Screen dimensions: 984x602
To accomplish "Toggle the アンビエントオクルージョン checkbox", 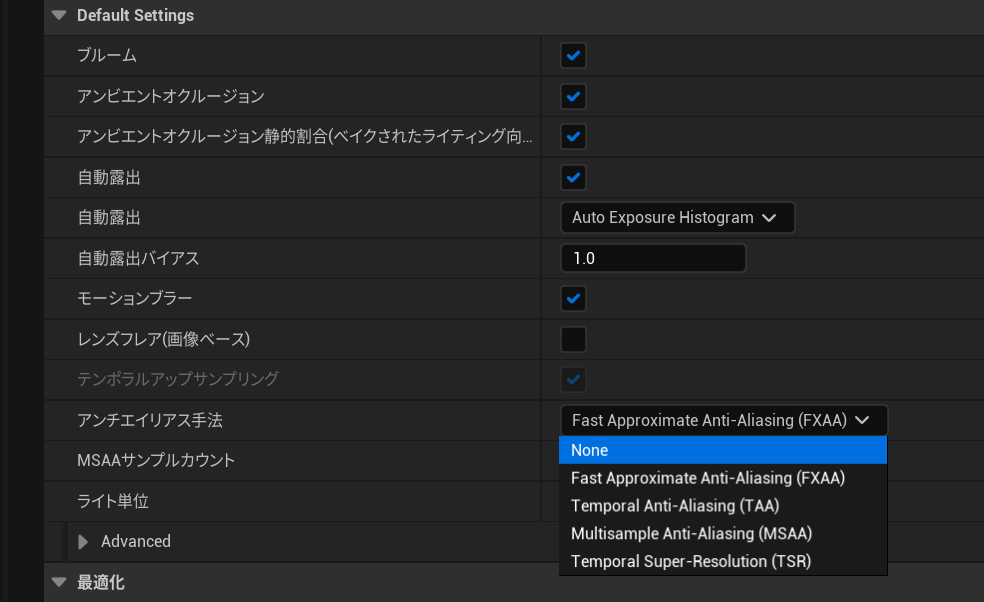I will tap(573, 96).
